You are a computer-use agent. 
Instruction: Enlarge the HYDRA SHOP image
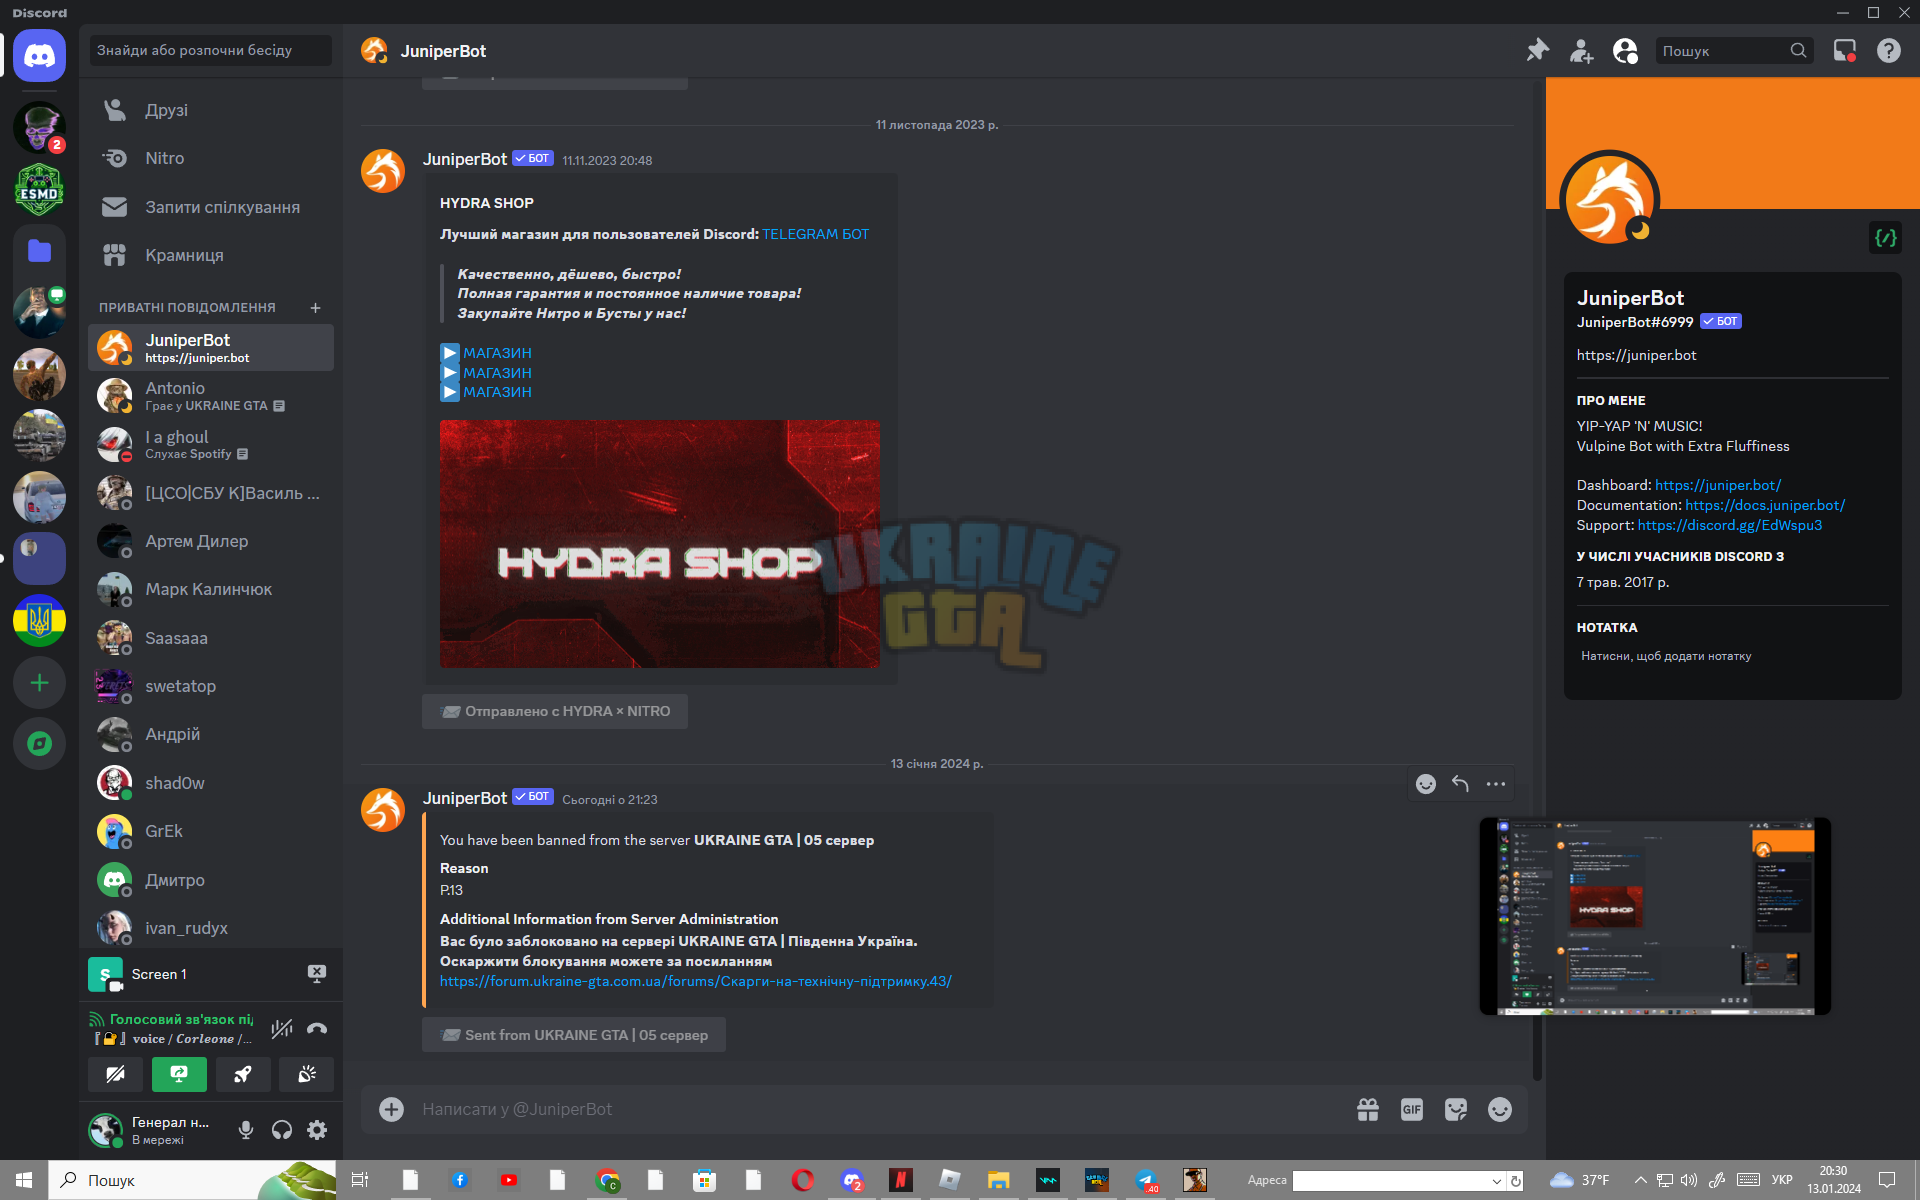[660, 544]
